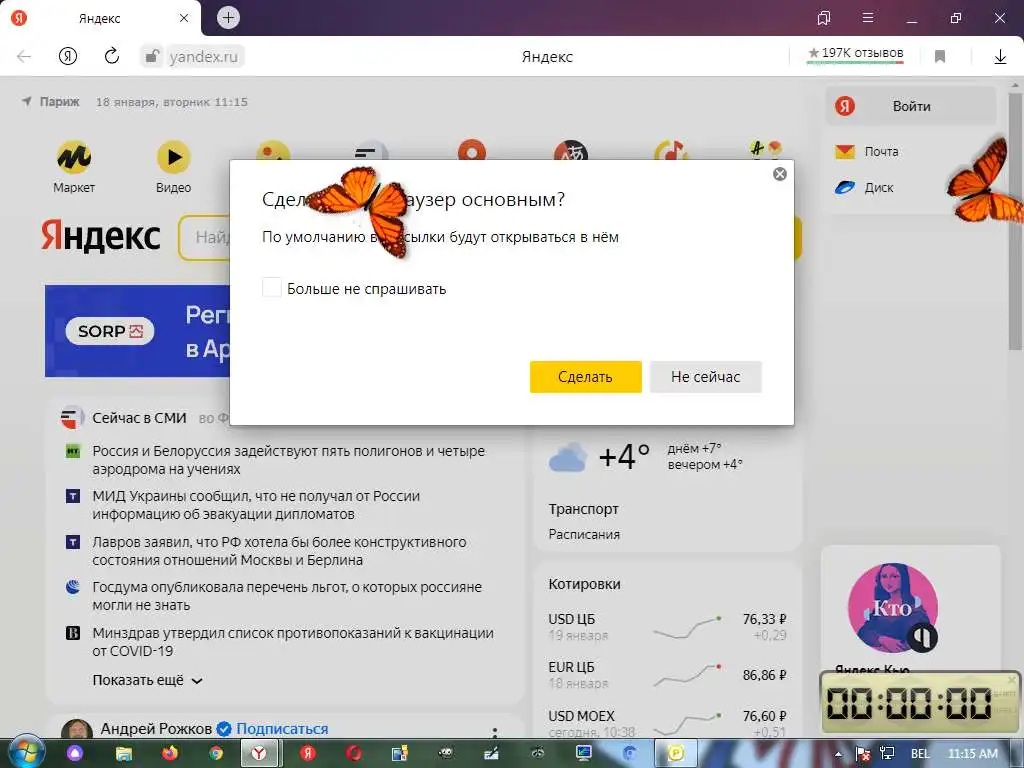Open the Яндекс Кью Mona Lisa card
This screenshot has height=768, width=1024.
pyautogui.click(x=893, y=608)
